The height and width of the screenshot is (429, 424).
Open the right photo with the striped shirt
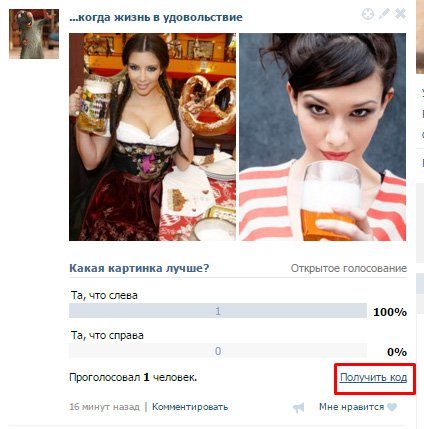click(323, 137)
